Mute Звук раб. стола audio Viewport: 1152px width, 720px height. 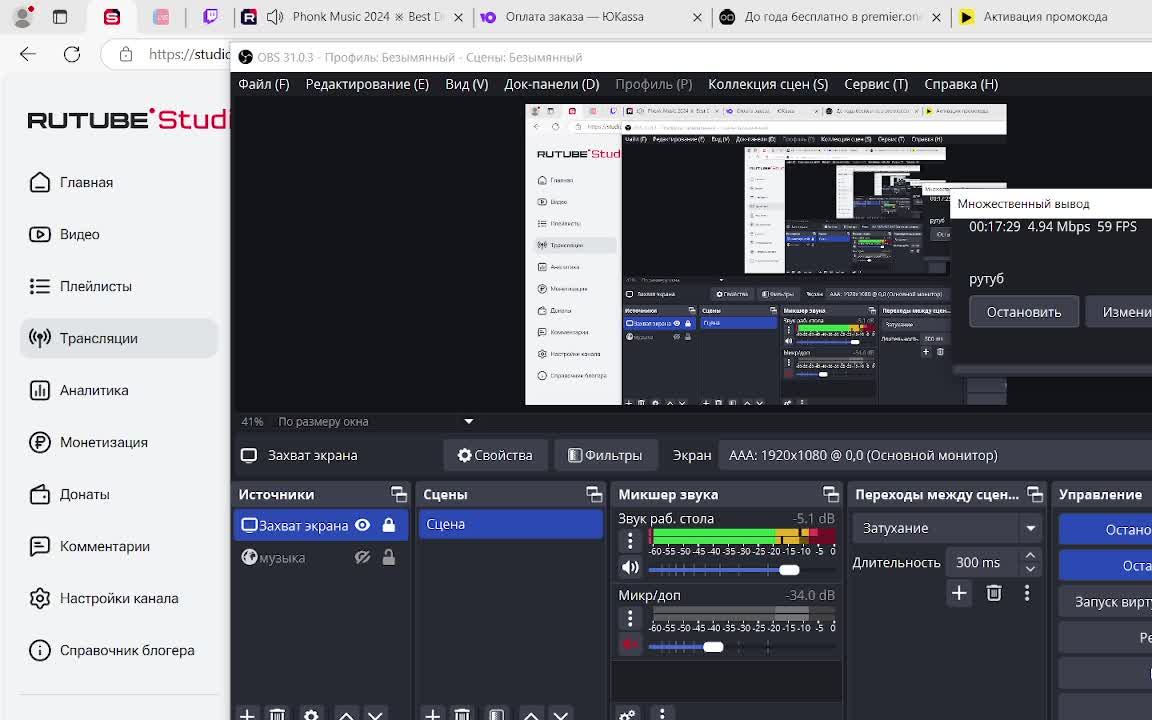630,567
